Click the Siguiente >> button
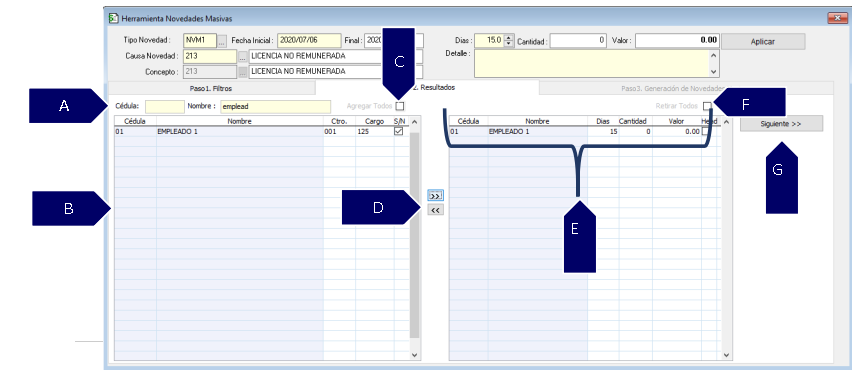This screenshot has width=865, height=378. click(x=781, y=124)
